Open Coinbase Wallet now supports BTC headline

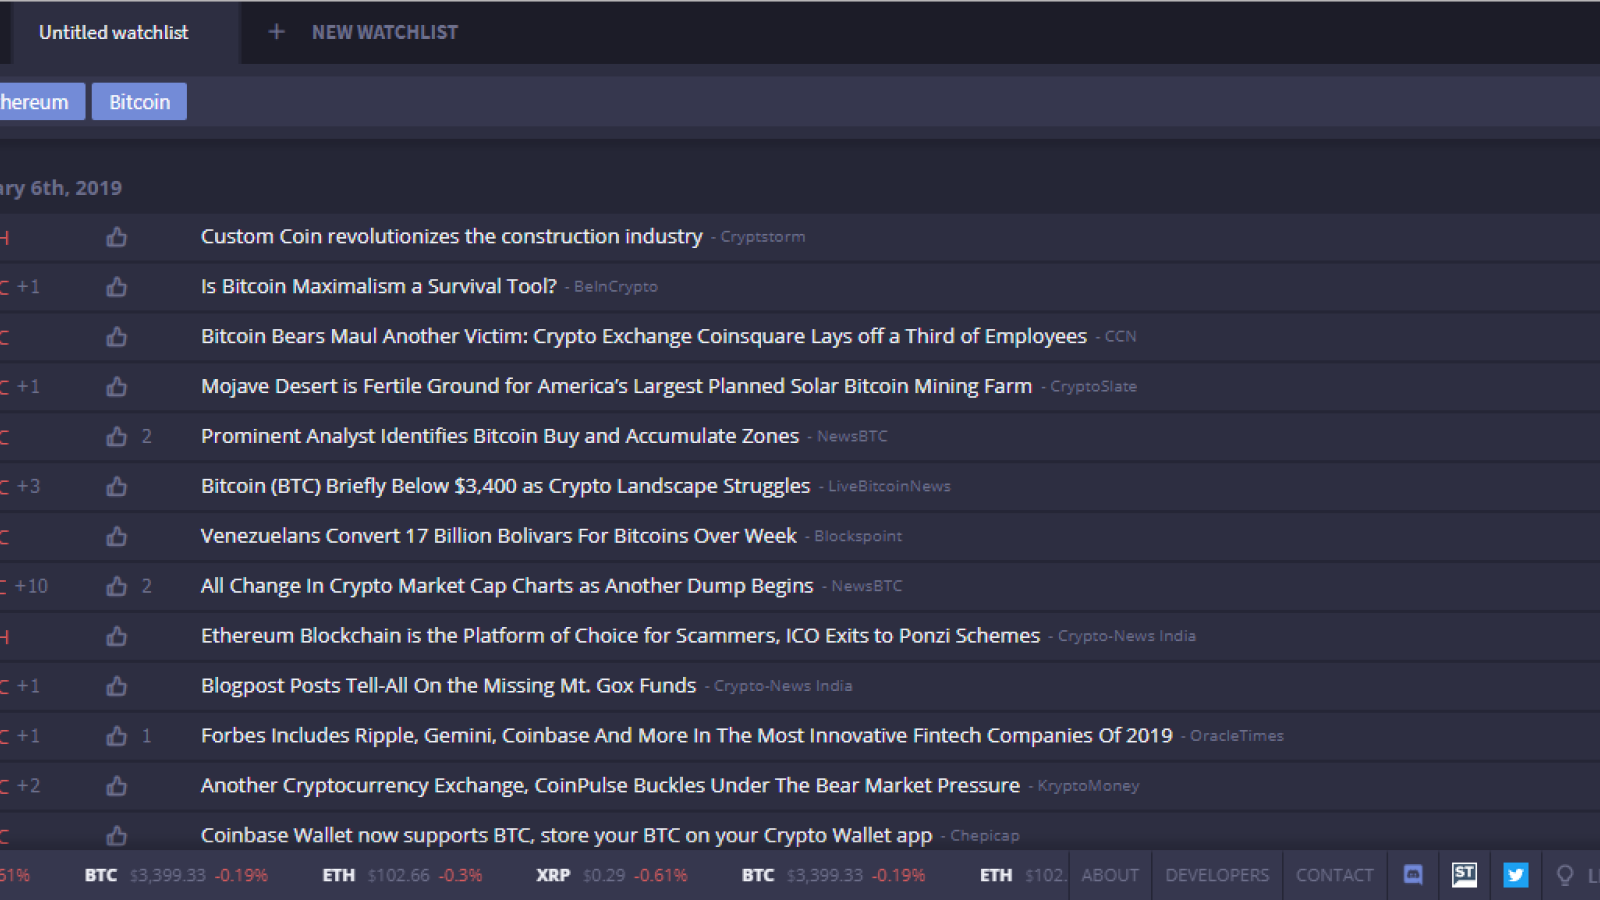click(567, 835)
